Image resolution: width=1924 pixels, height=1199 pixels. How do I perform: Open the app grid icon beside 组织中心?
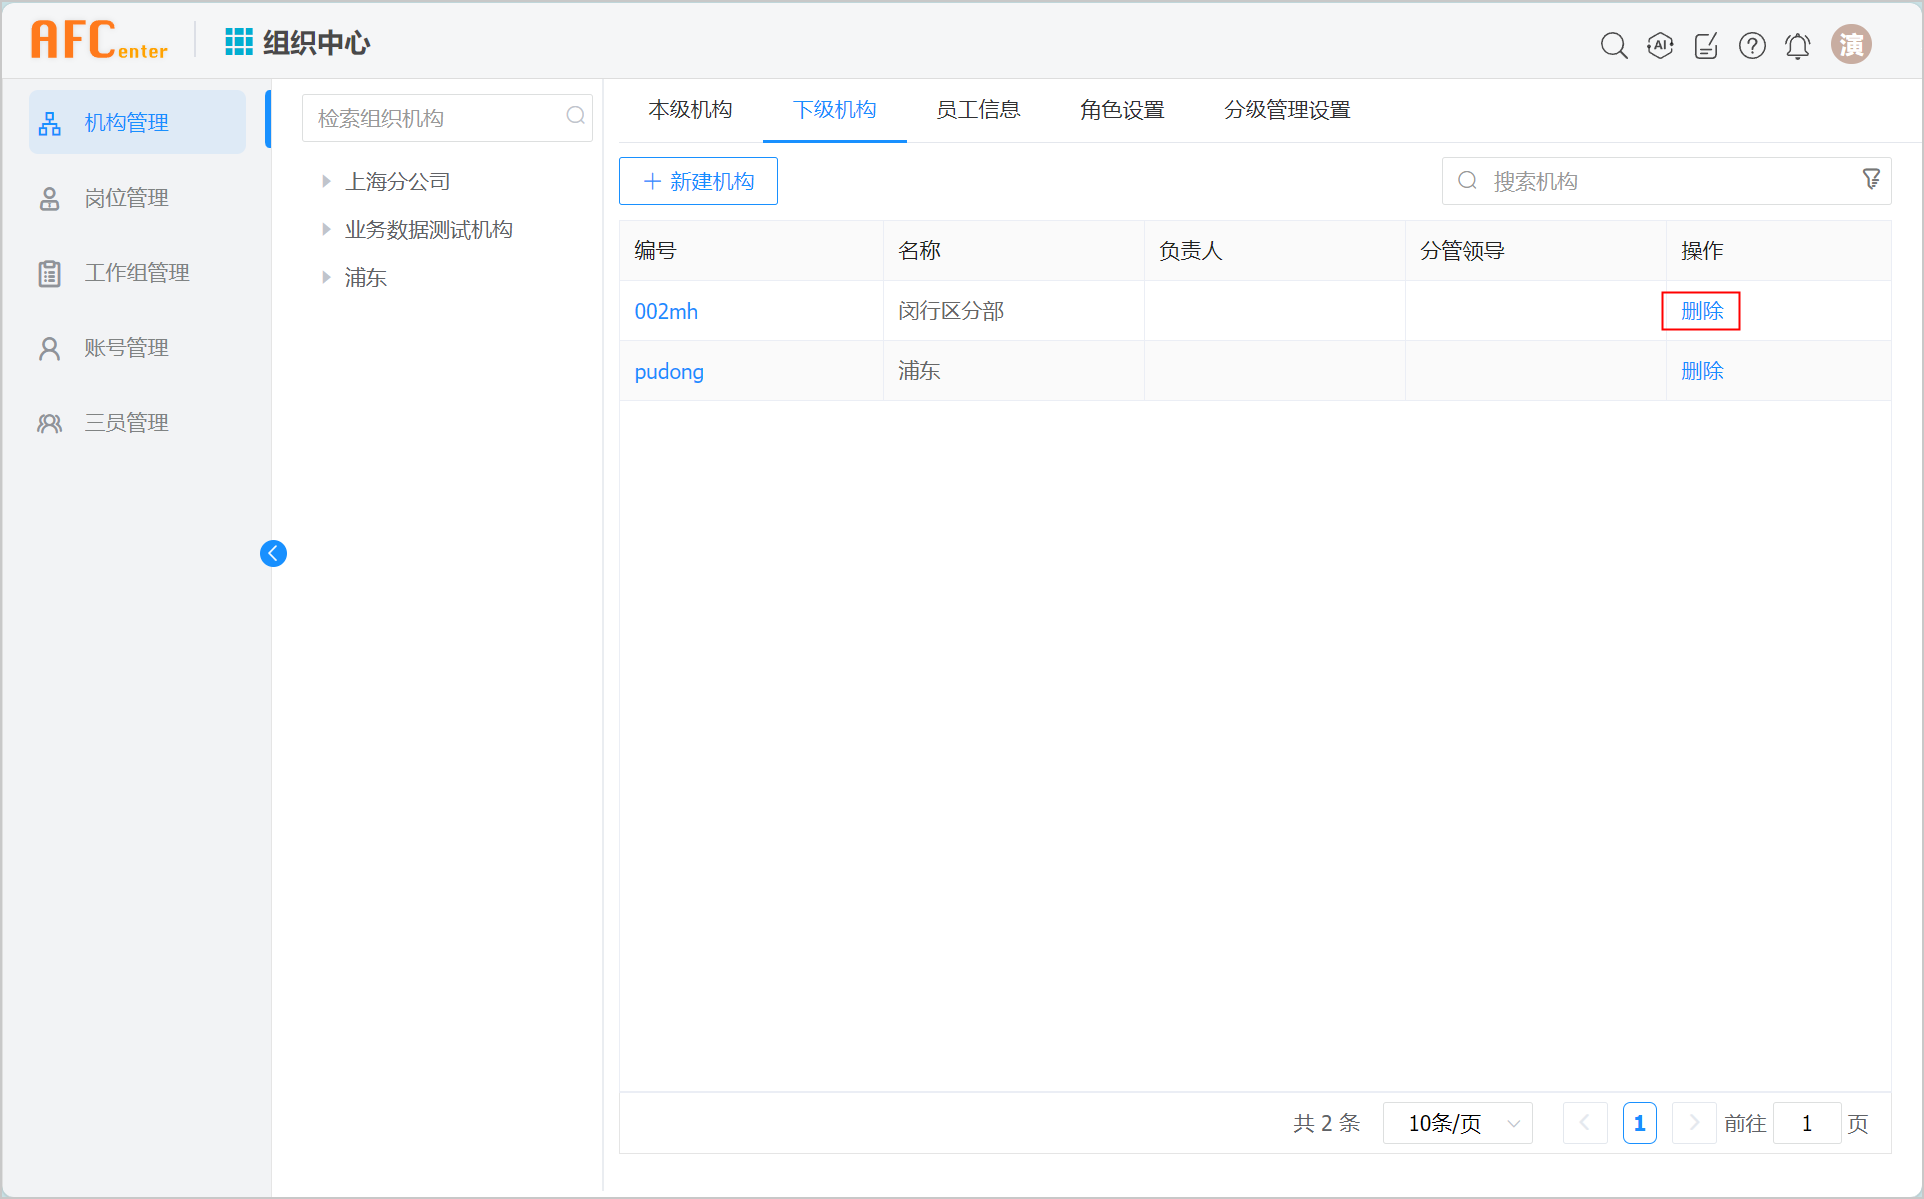click(x=238, y=42)
